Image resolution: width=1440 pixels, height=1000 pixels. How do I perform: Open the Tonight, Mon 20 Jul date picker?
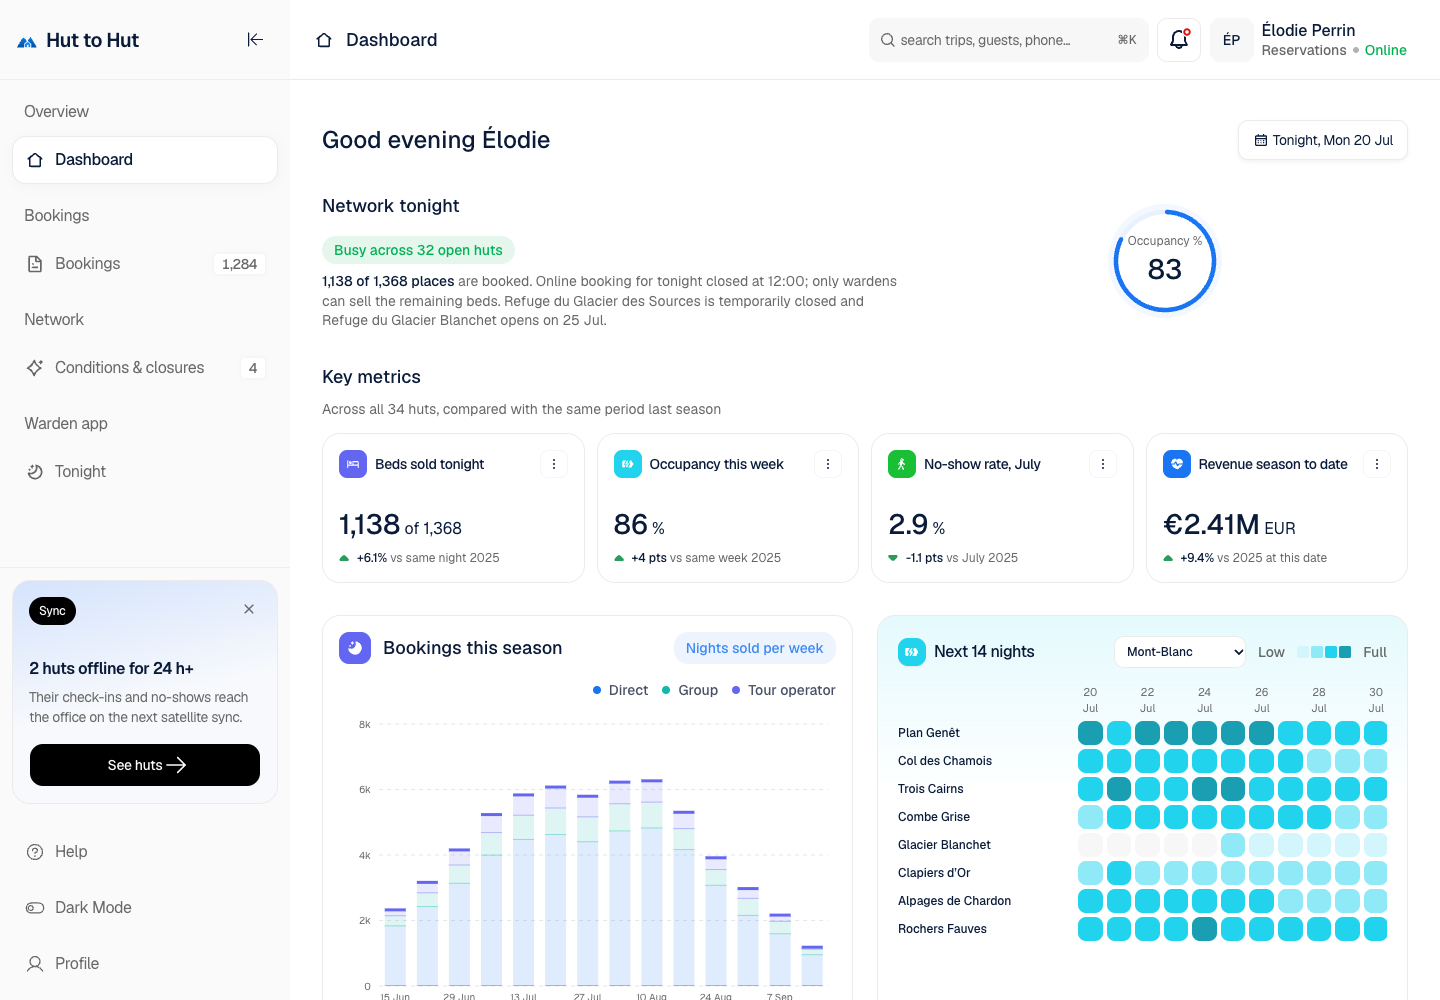(x=1323, y=140)
